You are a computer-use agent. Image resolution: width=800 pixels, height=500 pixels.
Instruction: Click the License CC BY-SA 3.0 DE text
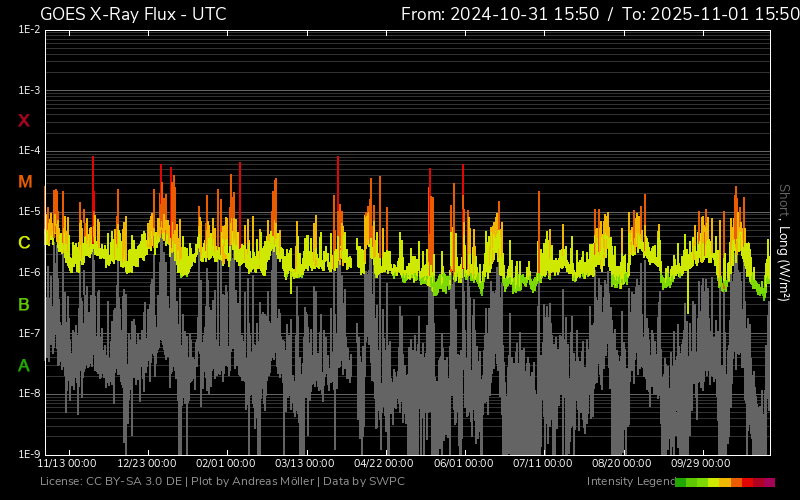[x=110, y=482]
